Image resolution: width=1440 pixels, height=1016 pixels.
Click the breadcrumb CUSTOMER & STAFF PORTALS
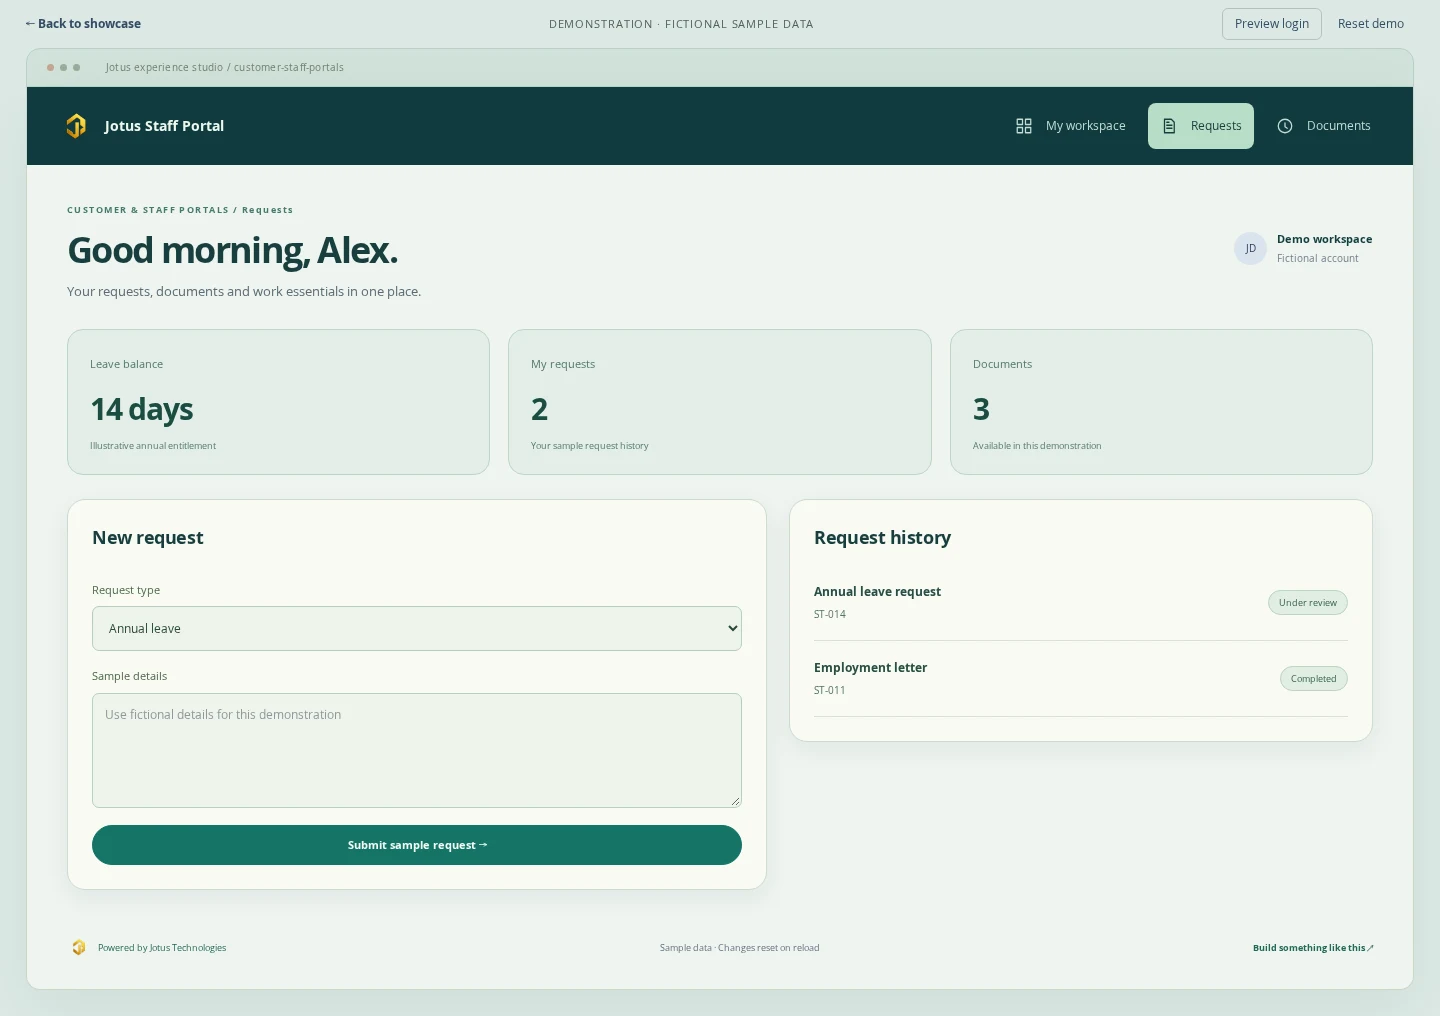pos(148,210)
